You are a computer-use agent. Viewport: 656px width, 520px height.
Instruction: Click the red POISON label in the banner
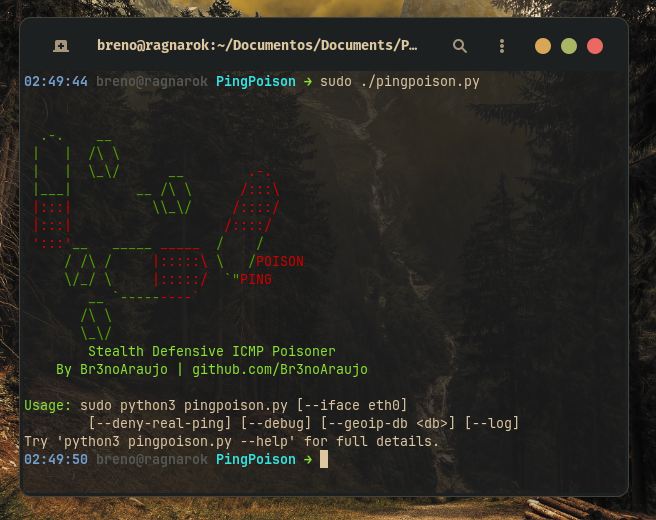click(280, 261)
